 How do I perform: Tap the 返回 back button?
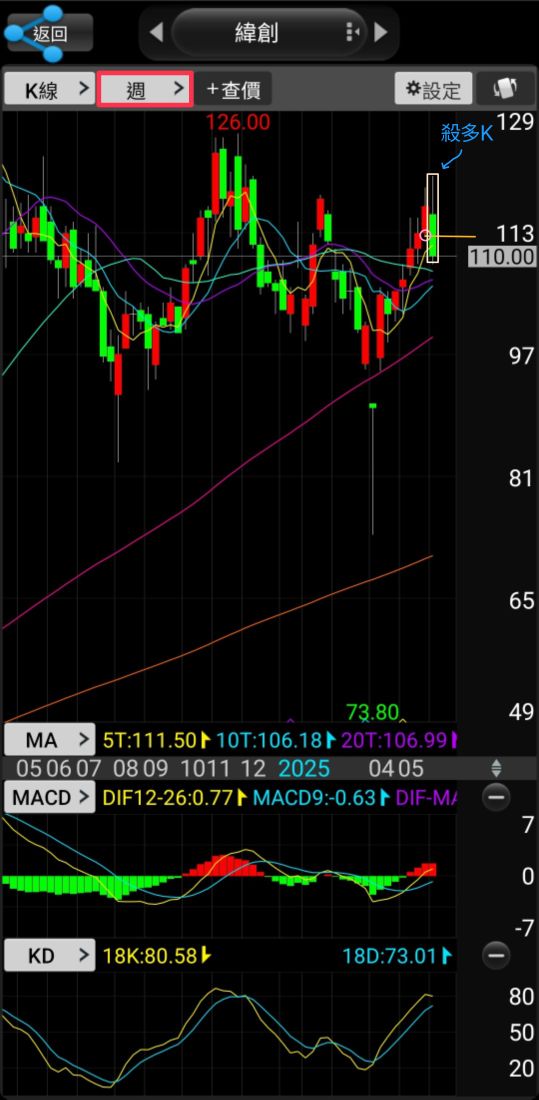[x=49, y=33]
